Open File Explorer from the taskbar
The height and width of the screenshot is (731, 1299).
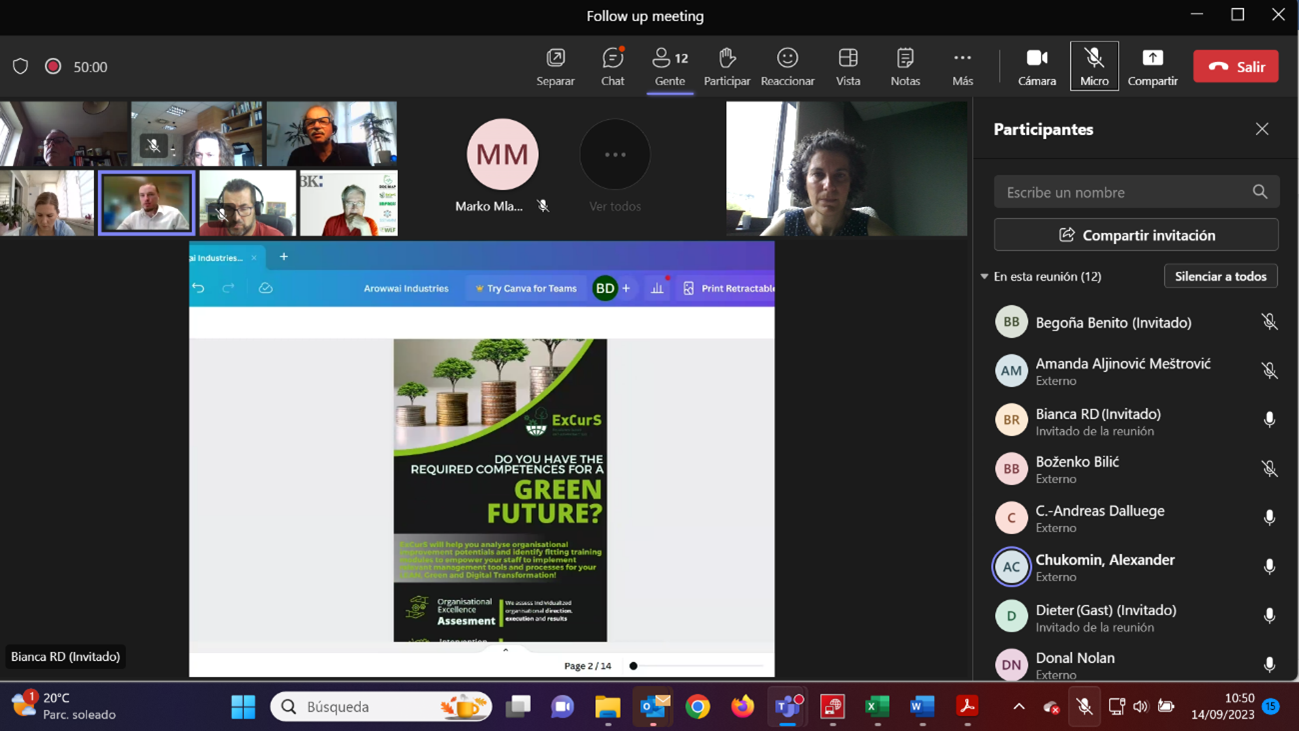(x=608, y=707)
